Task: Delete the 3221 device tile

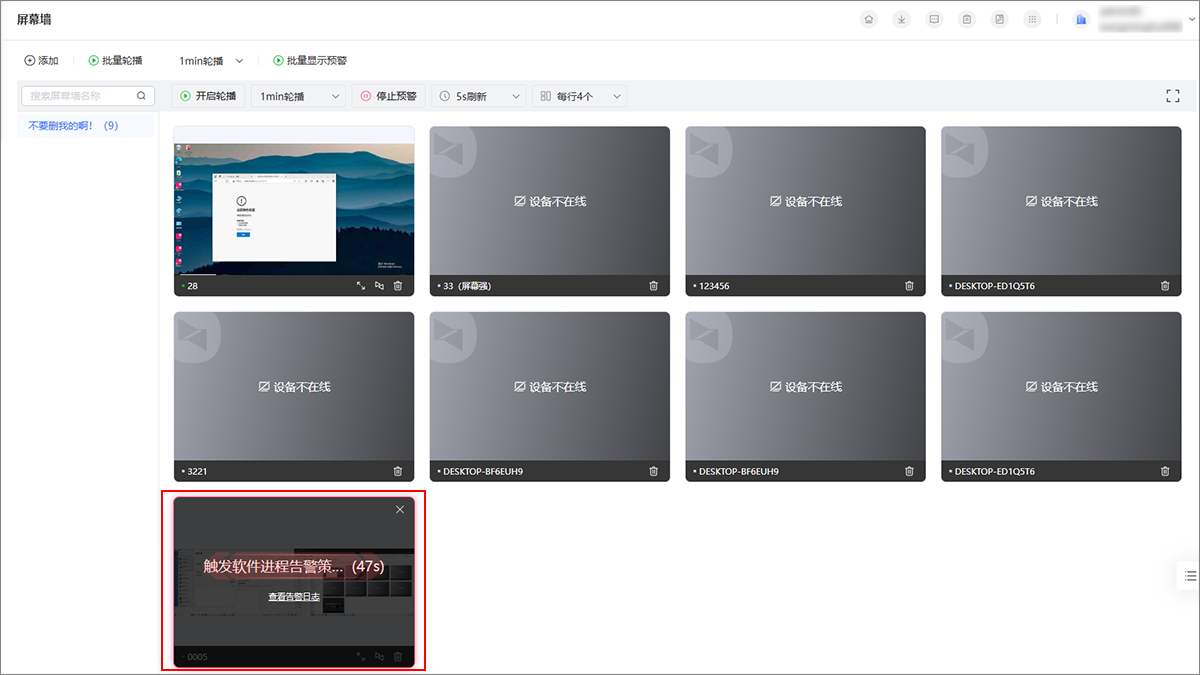Action: (397, 471)
